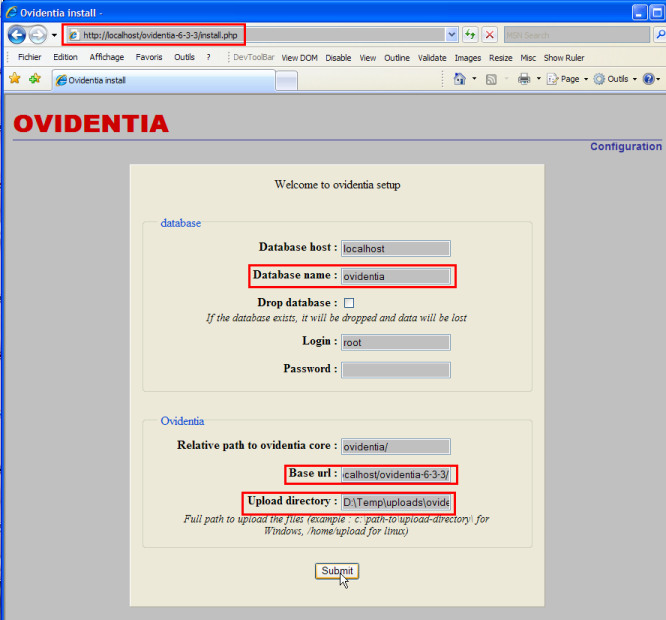Open the Outils gear menu in command bar

coord(615,79)
